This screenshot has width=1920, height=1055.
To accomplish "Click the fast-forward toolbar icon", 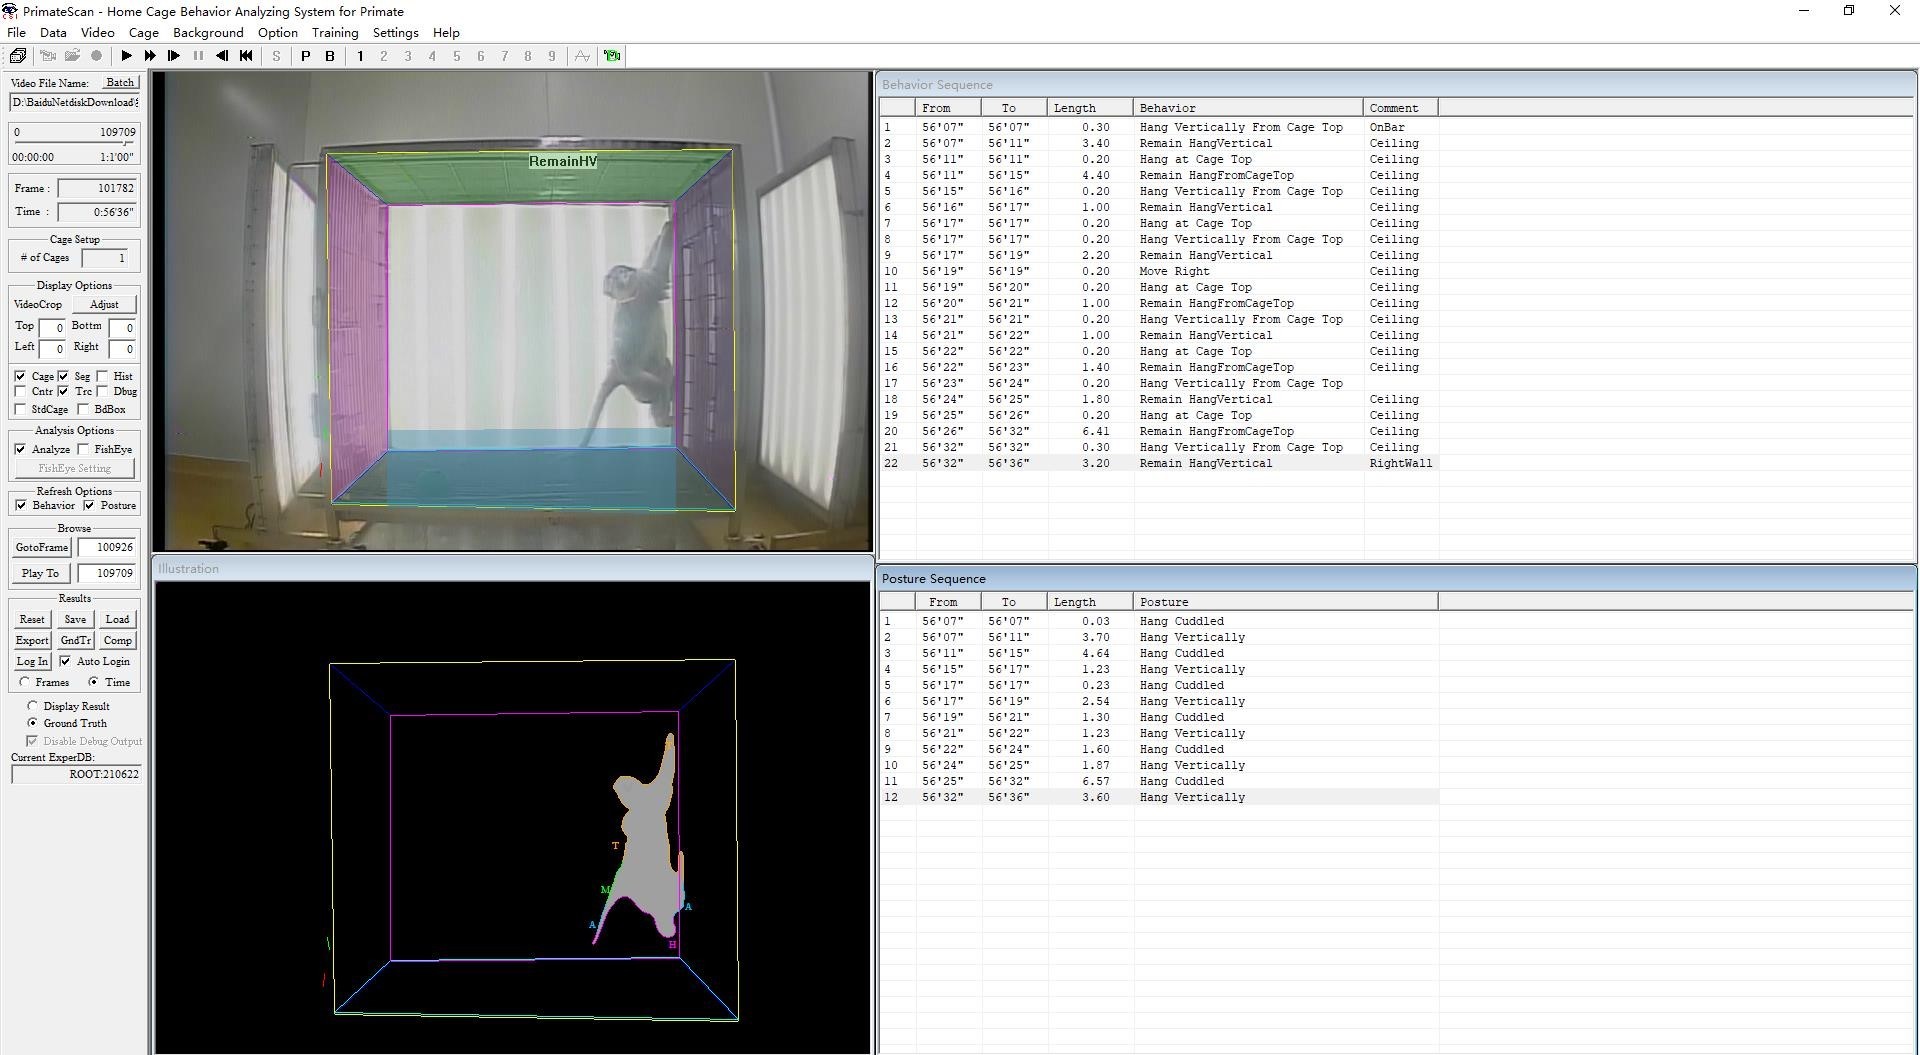I will click(x=150, y=56).
